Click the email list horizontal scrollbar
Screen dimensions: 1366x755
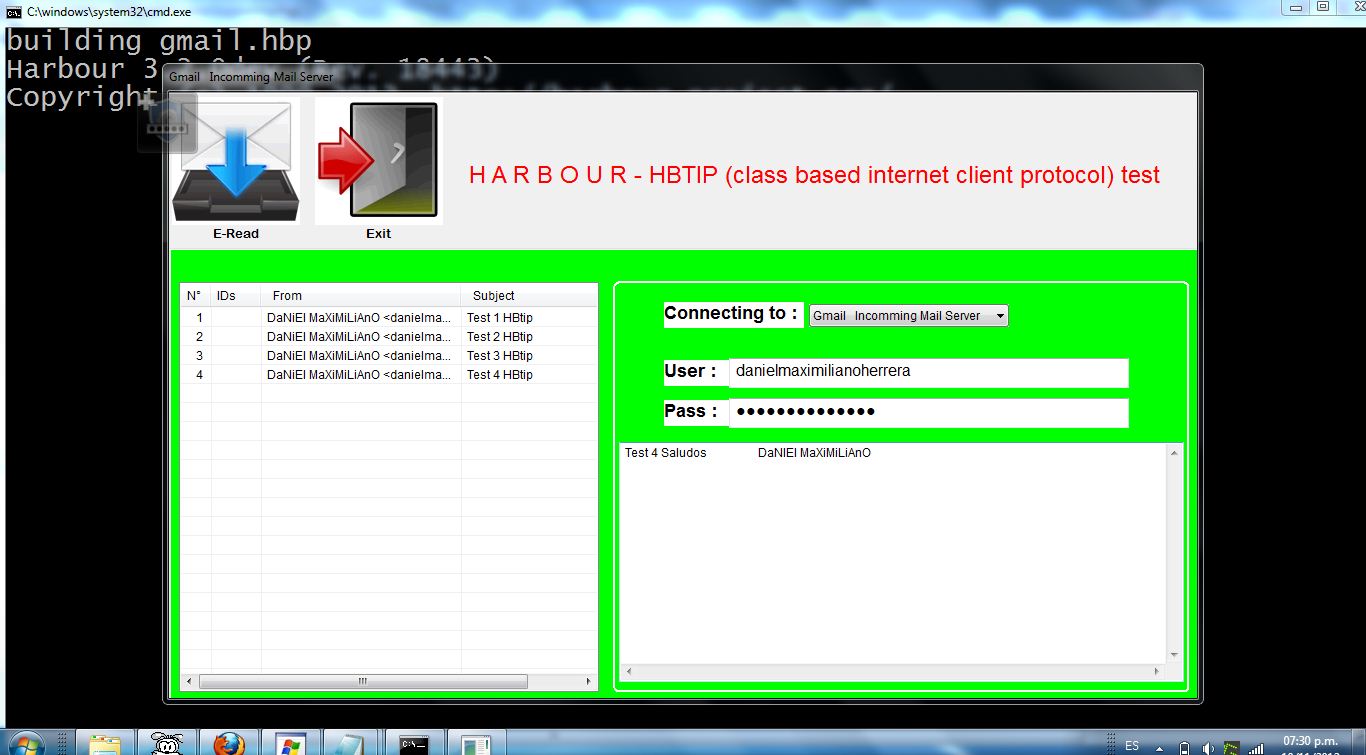(x=363, y=681)
